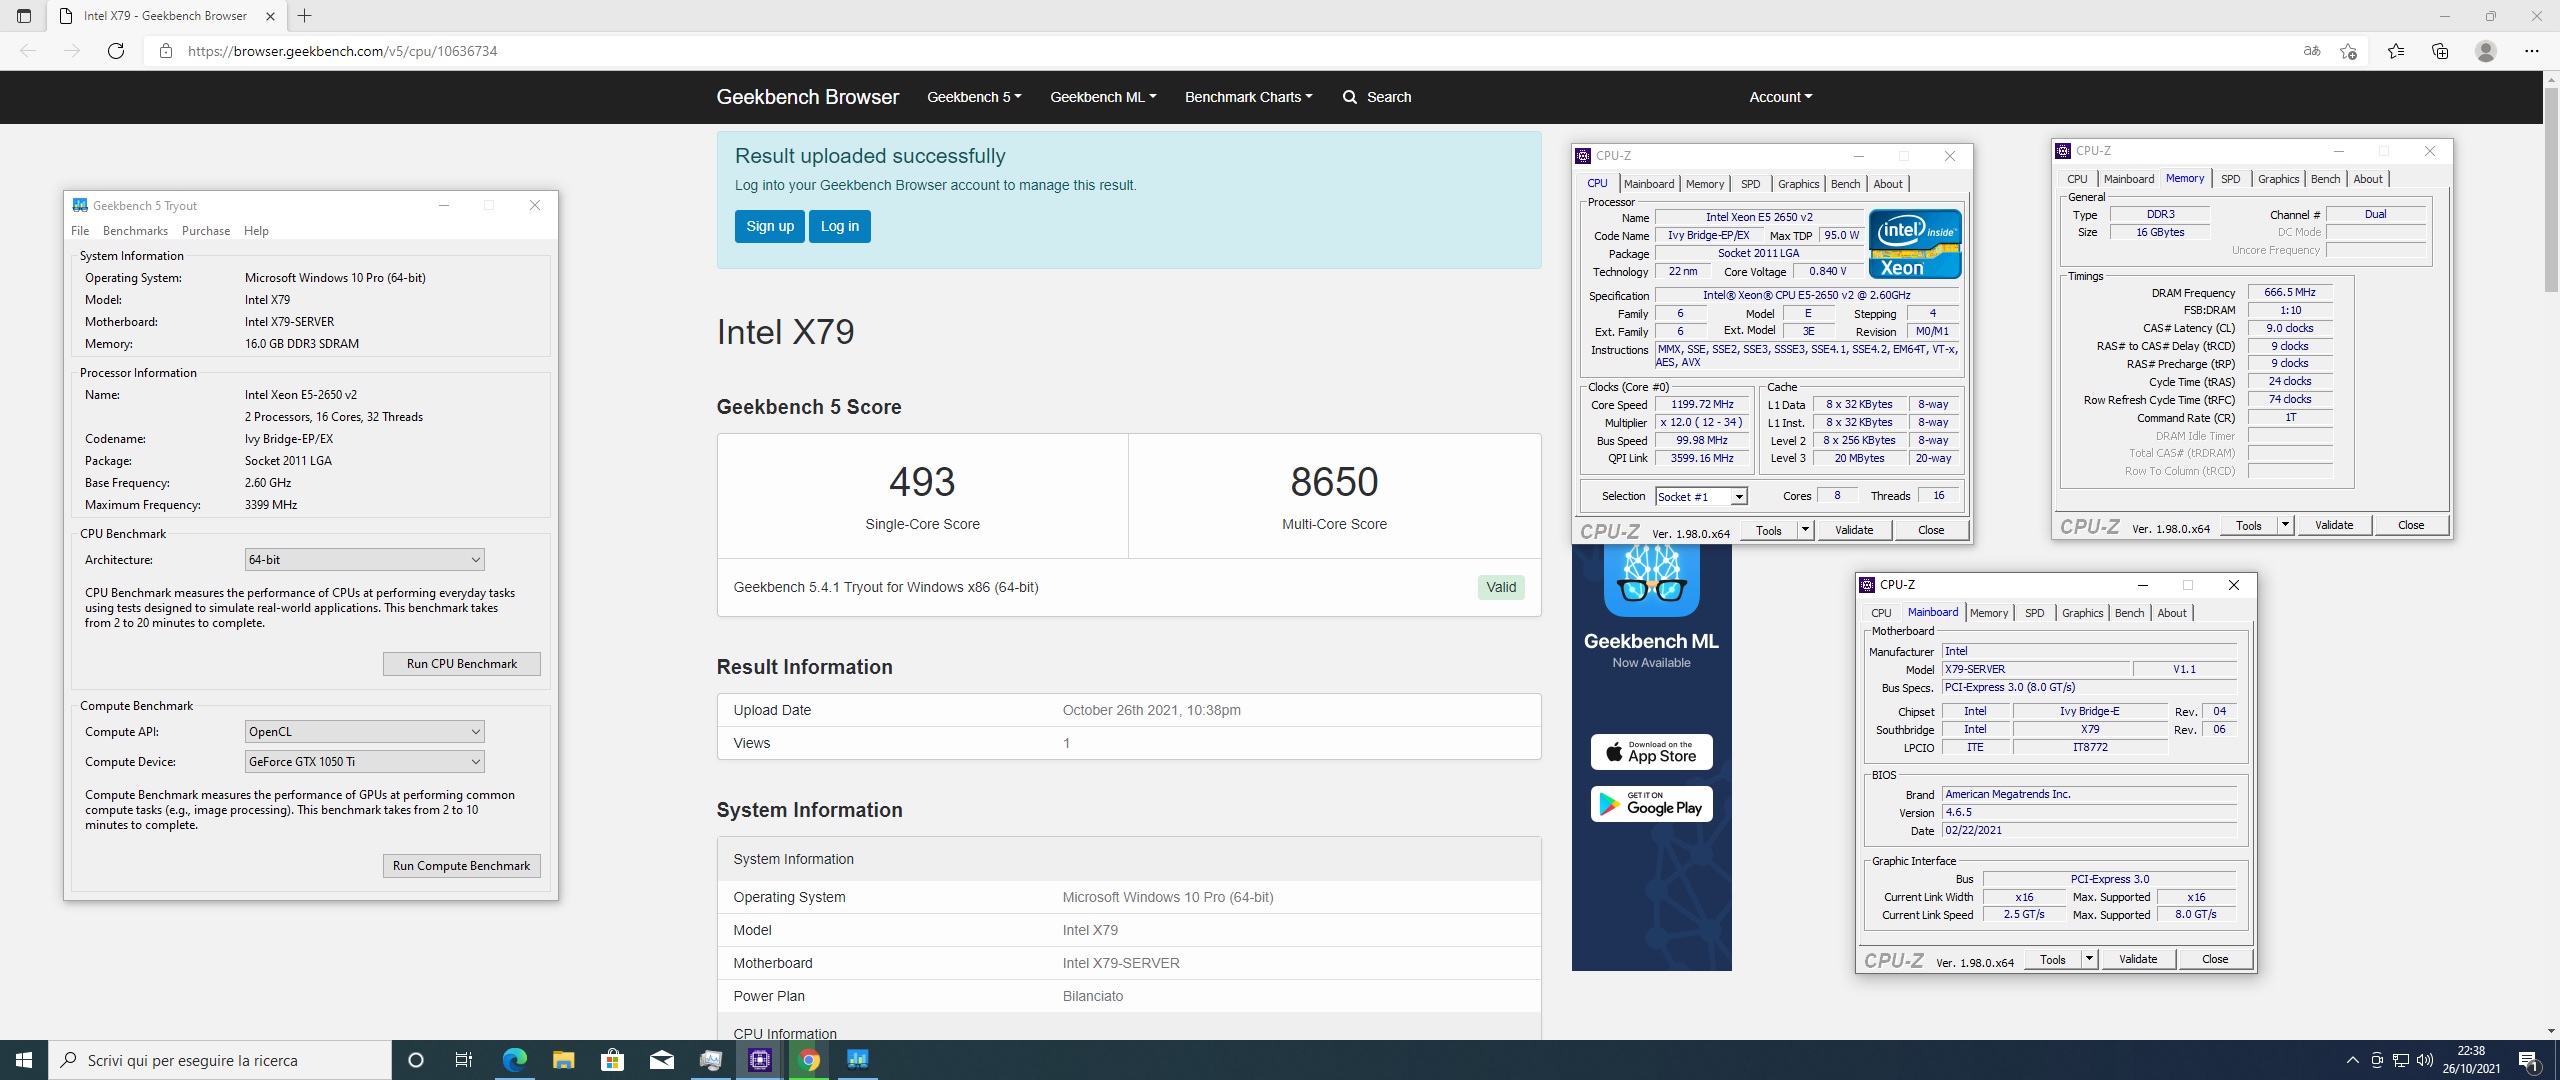Click the browser address bar URL
Image resolution: width=2560 pixels, height=1080 pixels.
(343, 51)
